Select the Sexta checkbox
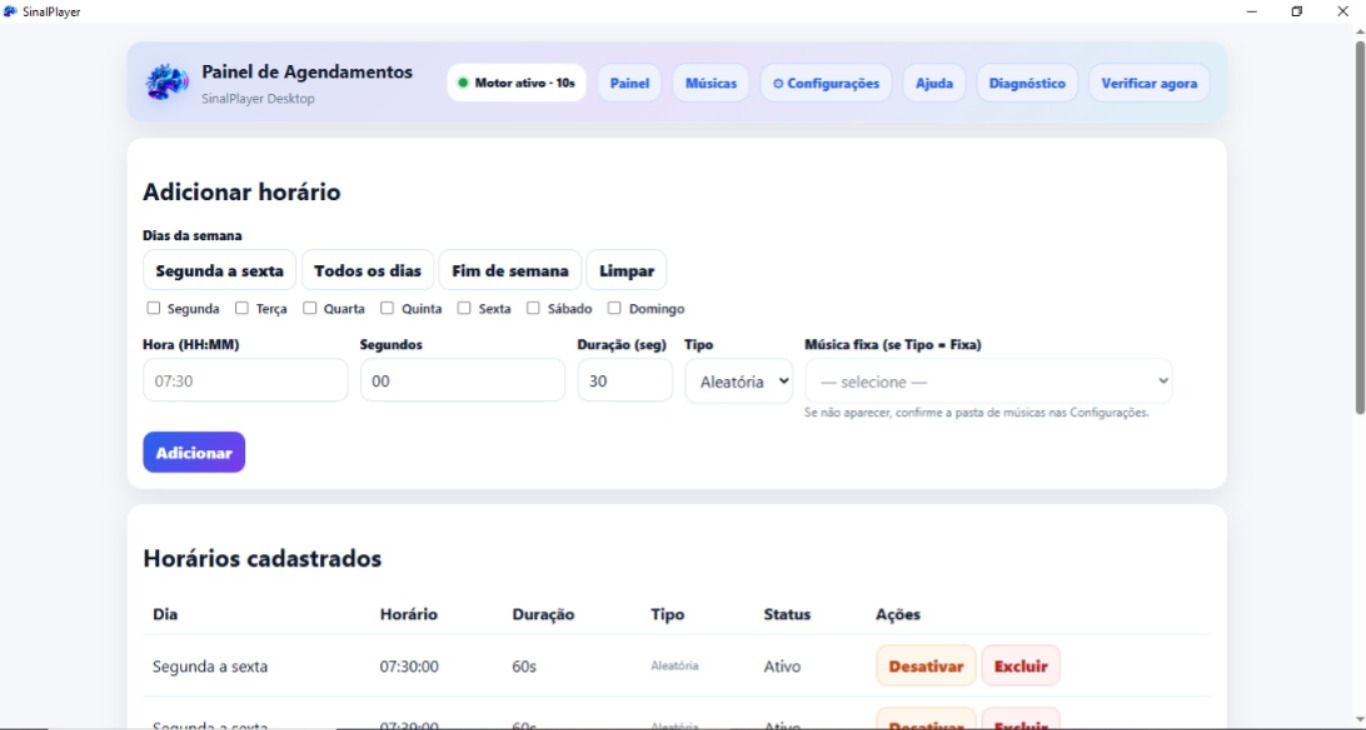 point(464,308)
